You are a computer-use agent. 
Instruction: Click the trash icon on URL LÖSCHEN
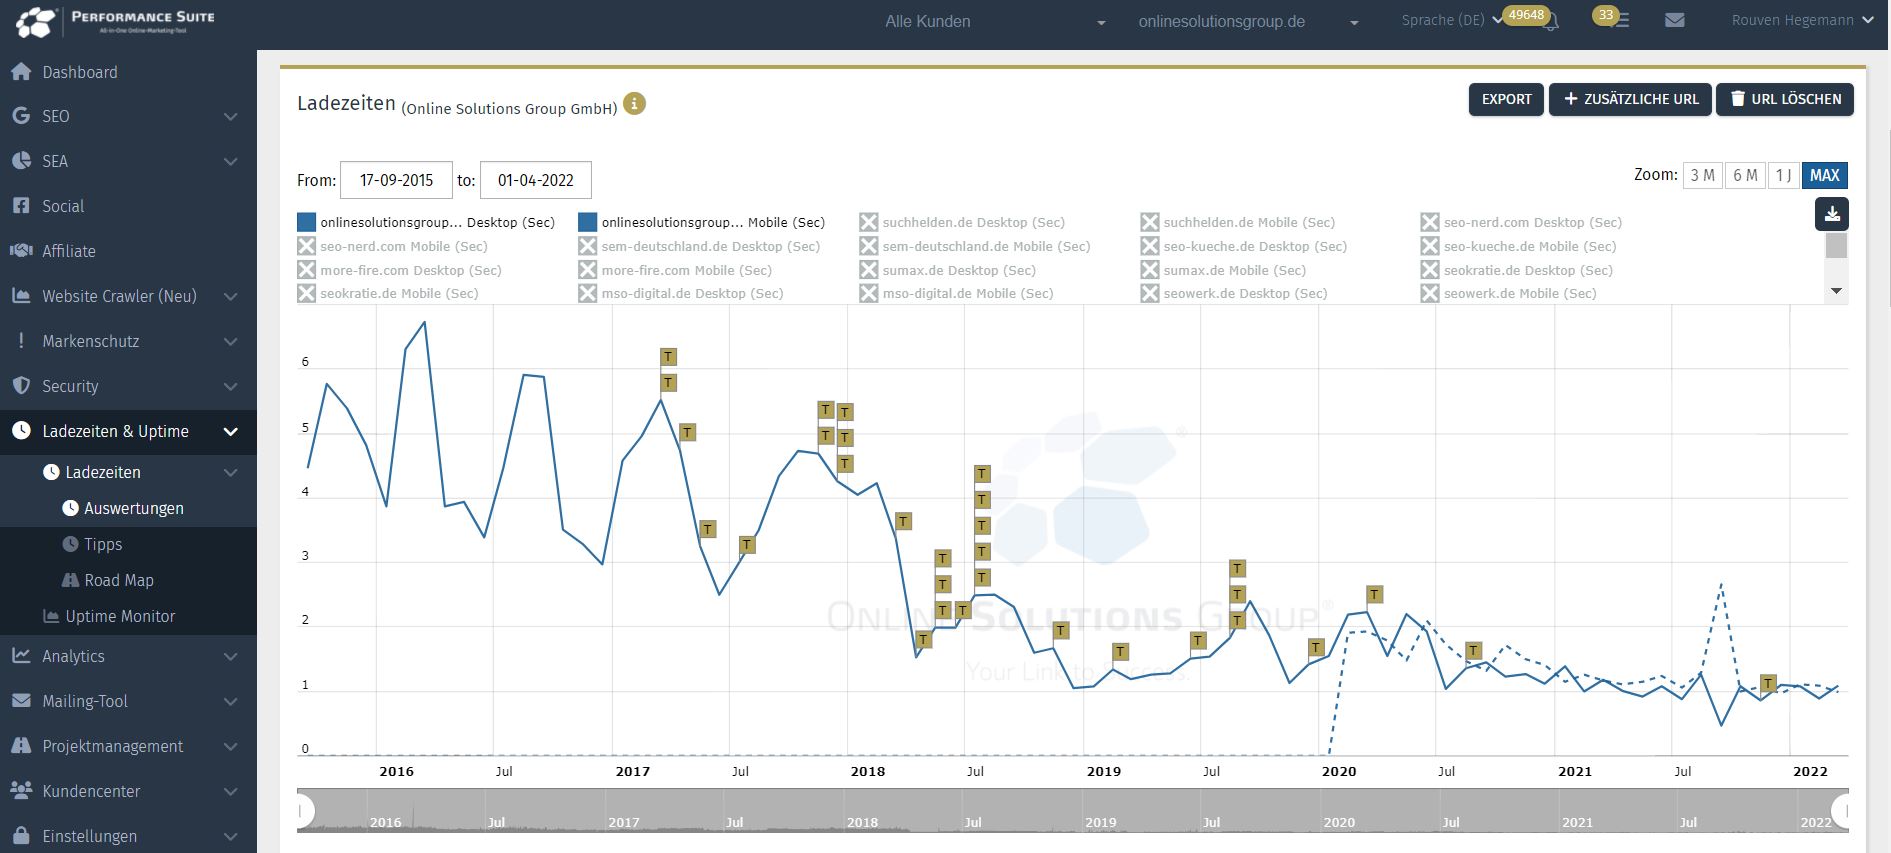1738,99
